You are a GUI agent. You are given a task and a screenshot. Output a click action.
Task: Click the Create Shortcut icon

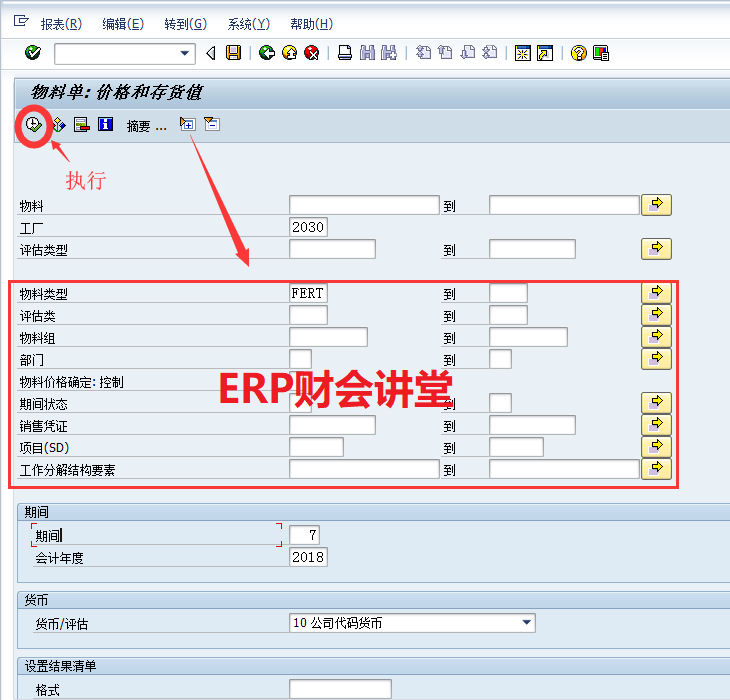(545, 53)
